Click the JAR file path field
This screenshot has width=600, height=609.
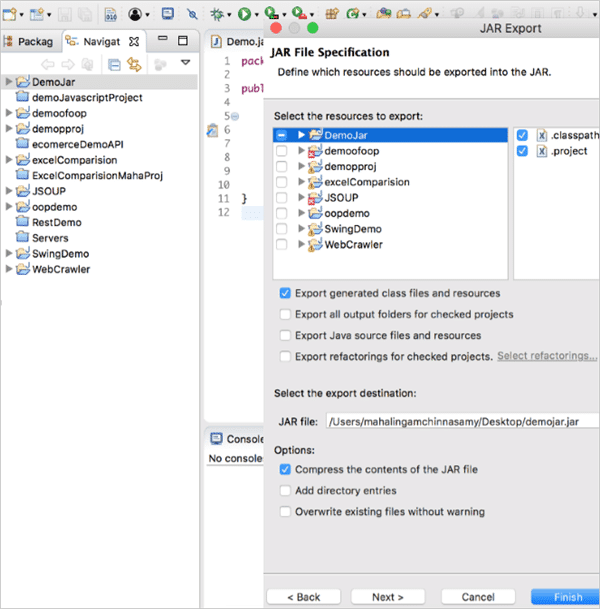pos(463,421)
